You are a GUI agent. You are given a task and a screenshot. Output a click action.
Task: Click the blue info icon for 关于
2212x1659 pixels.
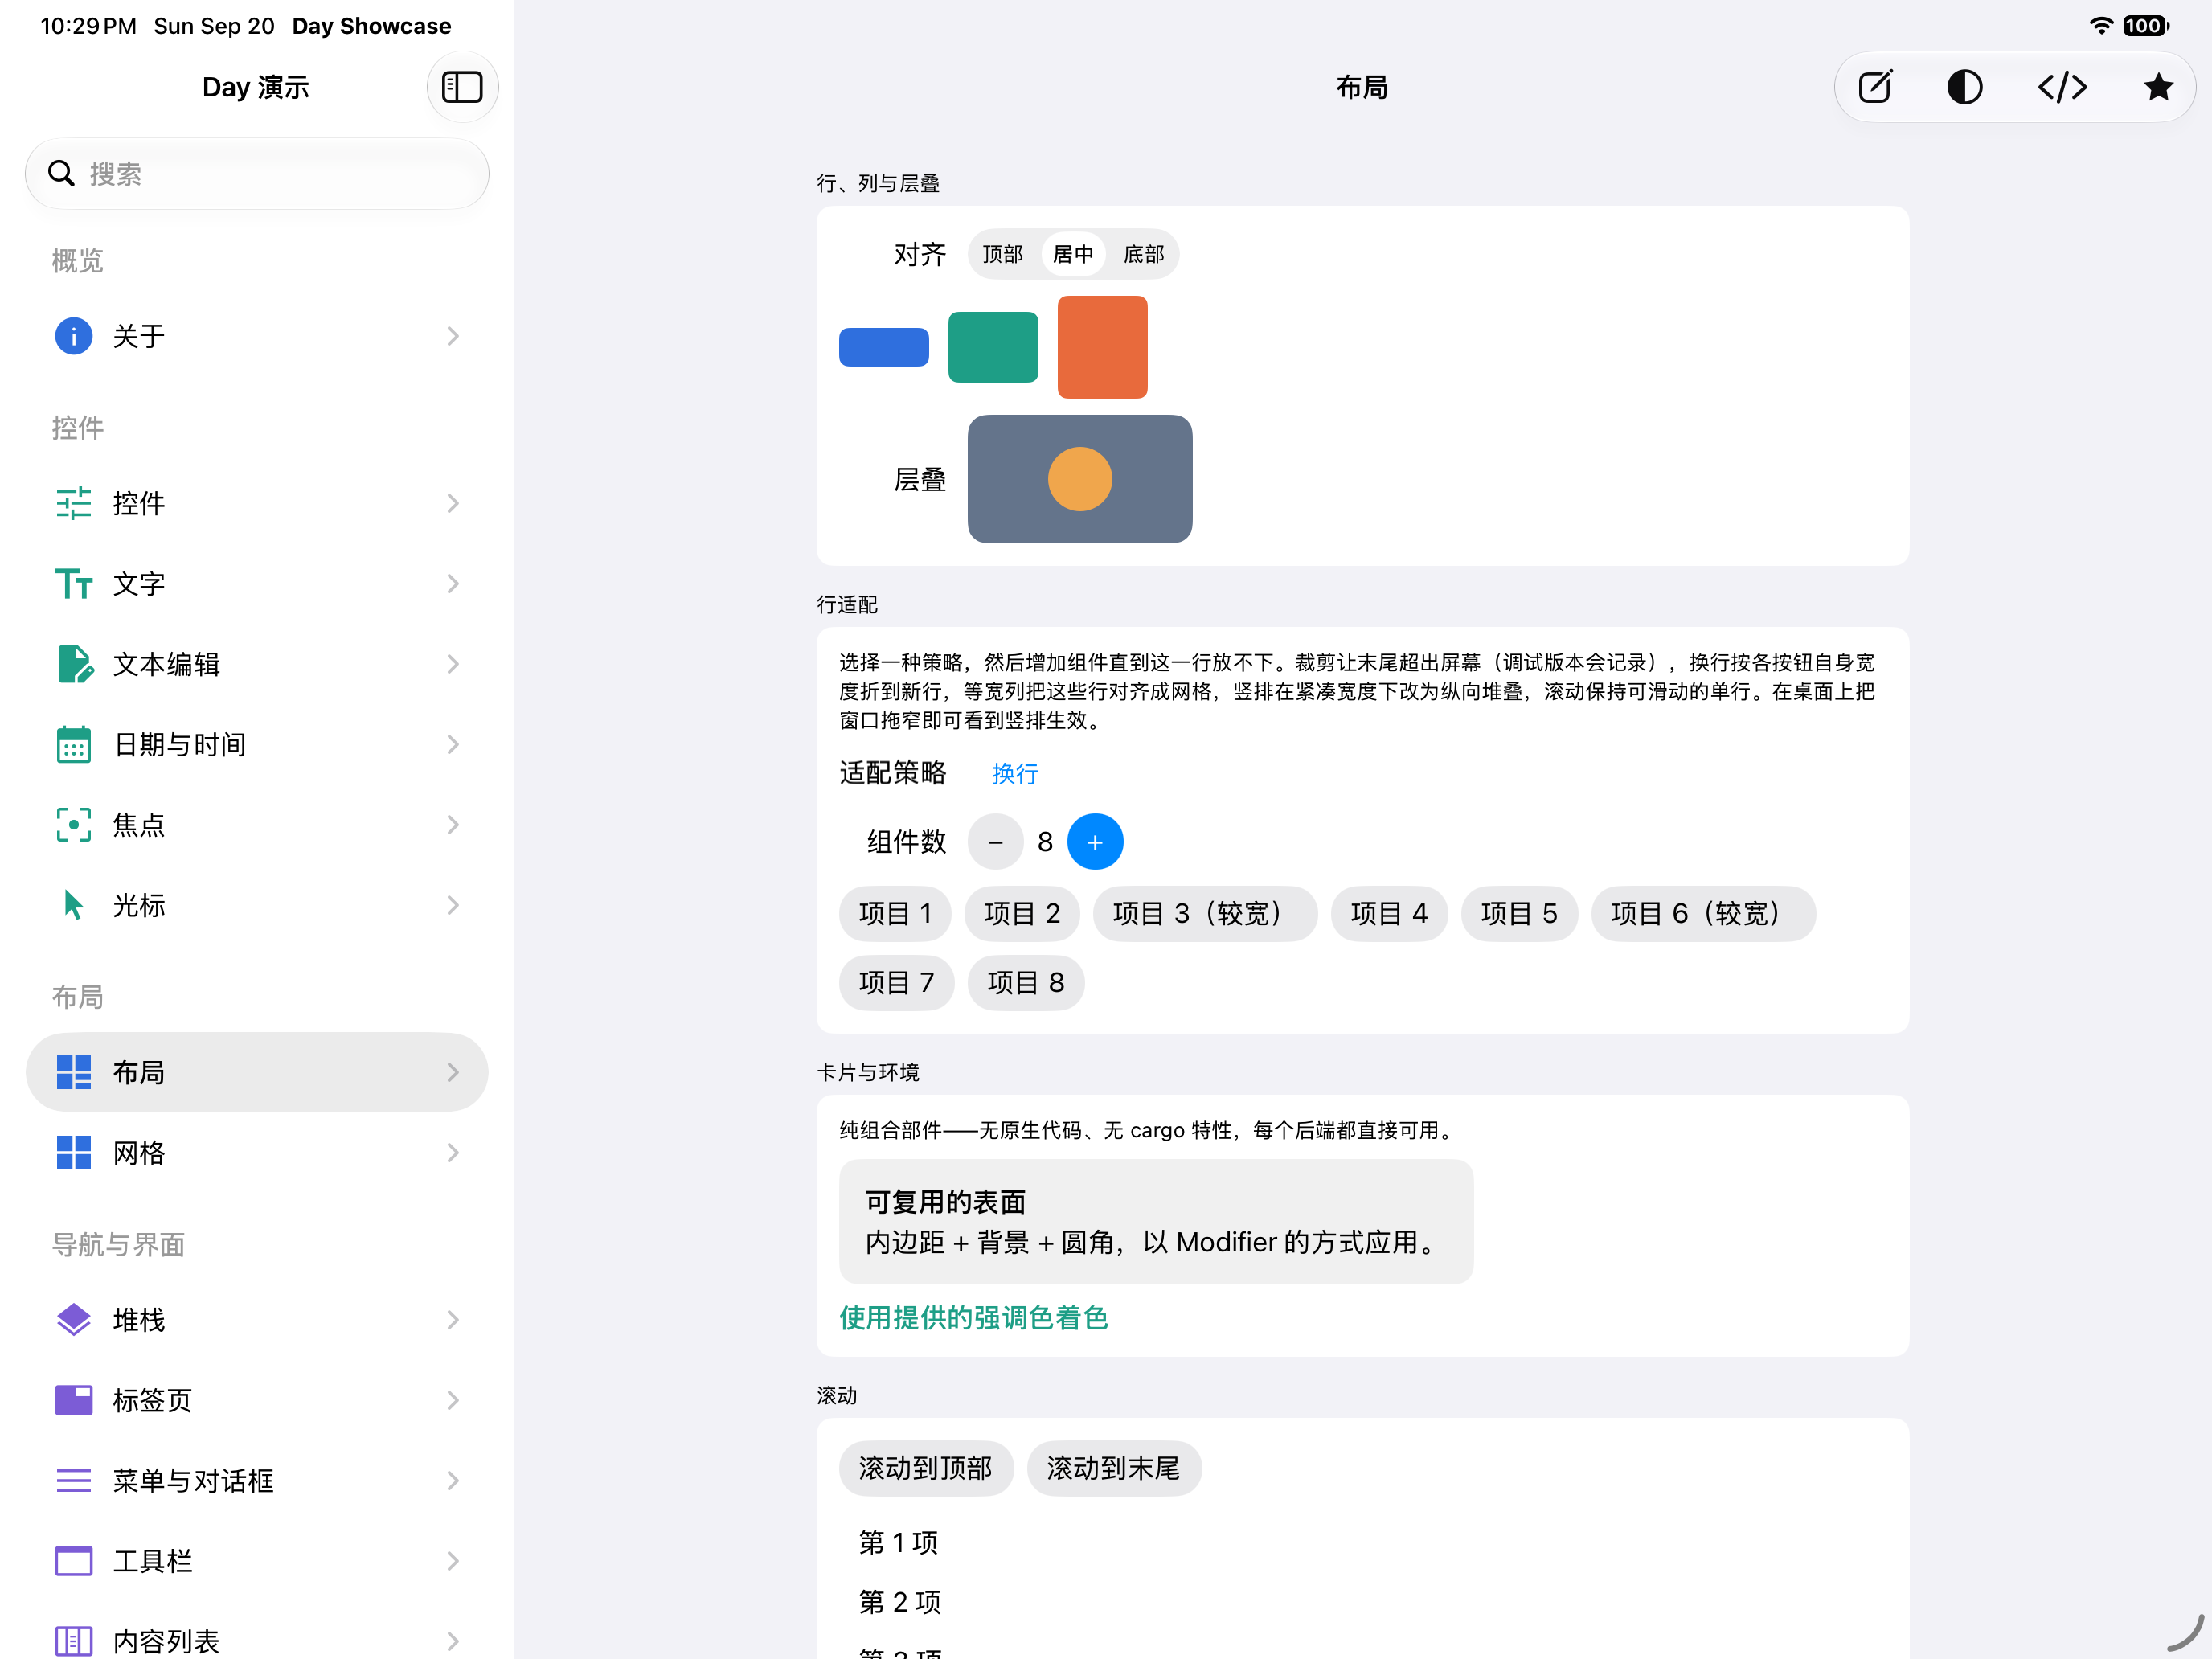coord(73,336)
